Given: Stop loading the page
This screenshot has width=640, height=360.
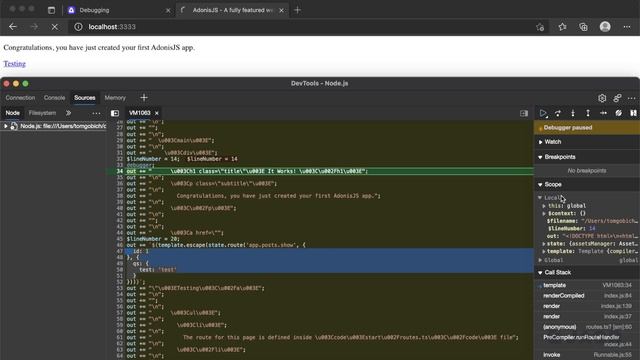Looking at the screenshot, I should pyautogui.click(x=54, y=27).
